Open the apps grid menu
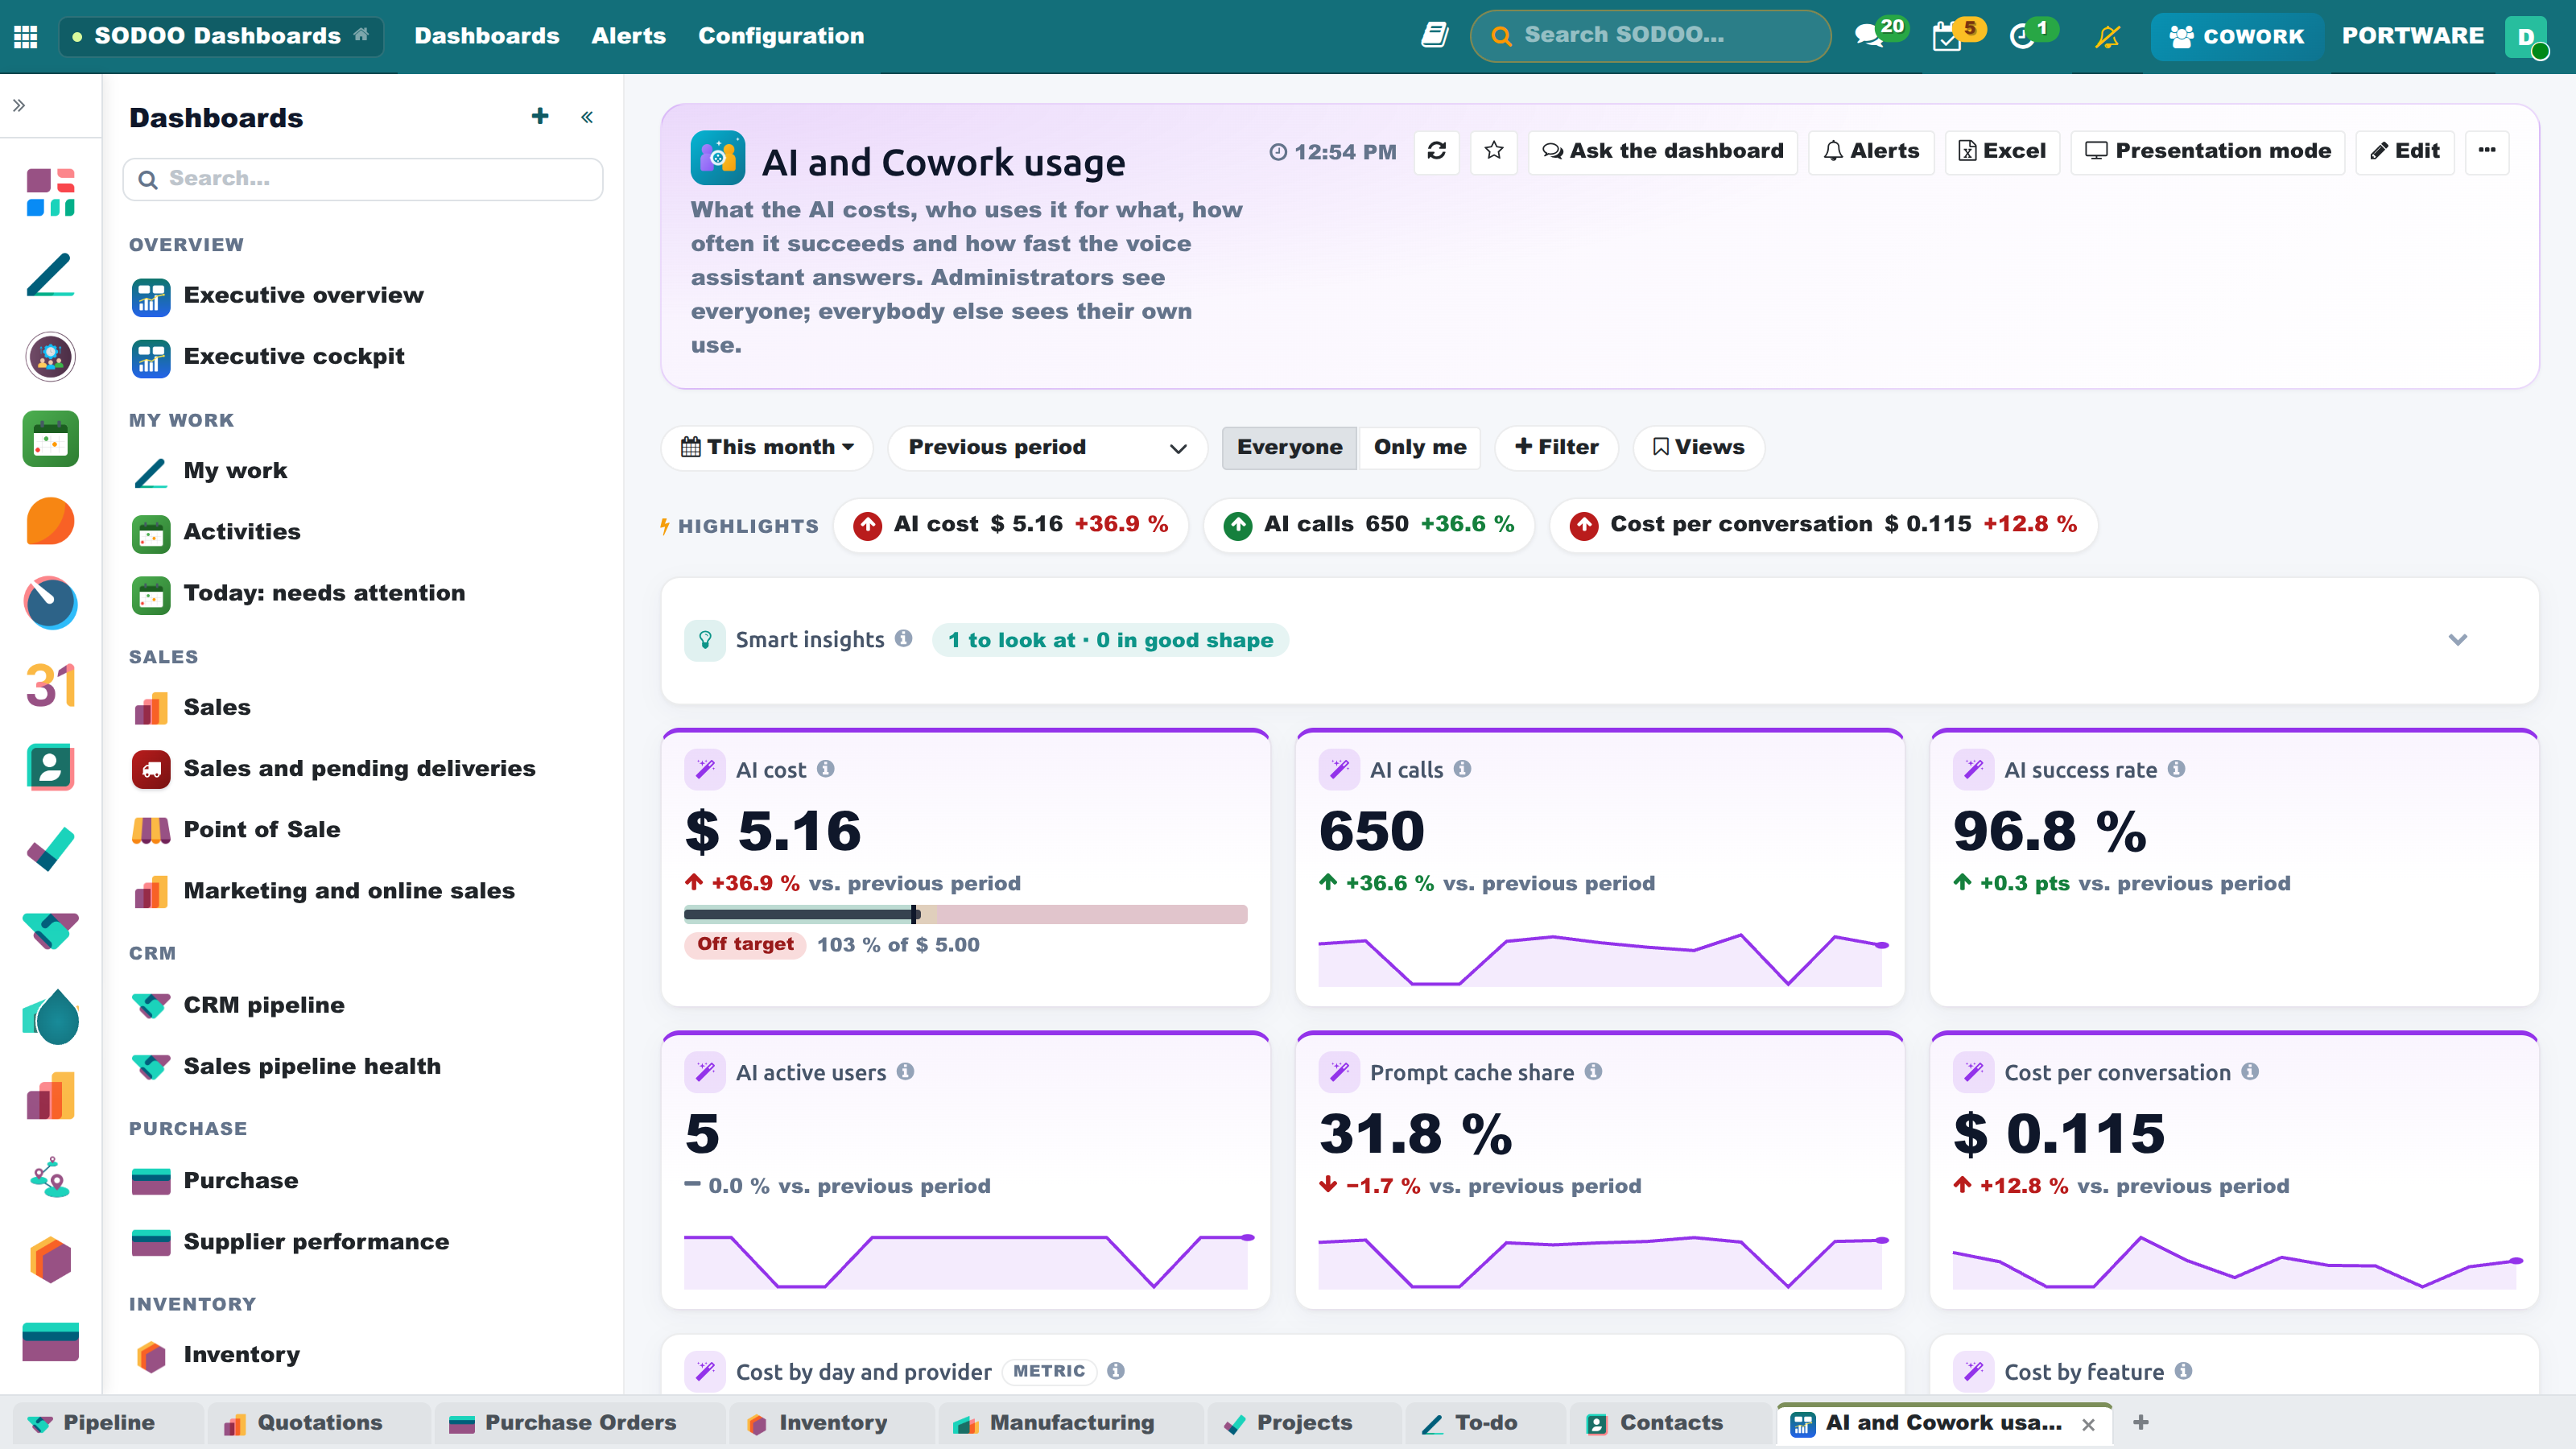 (26, 36)
